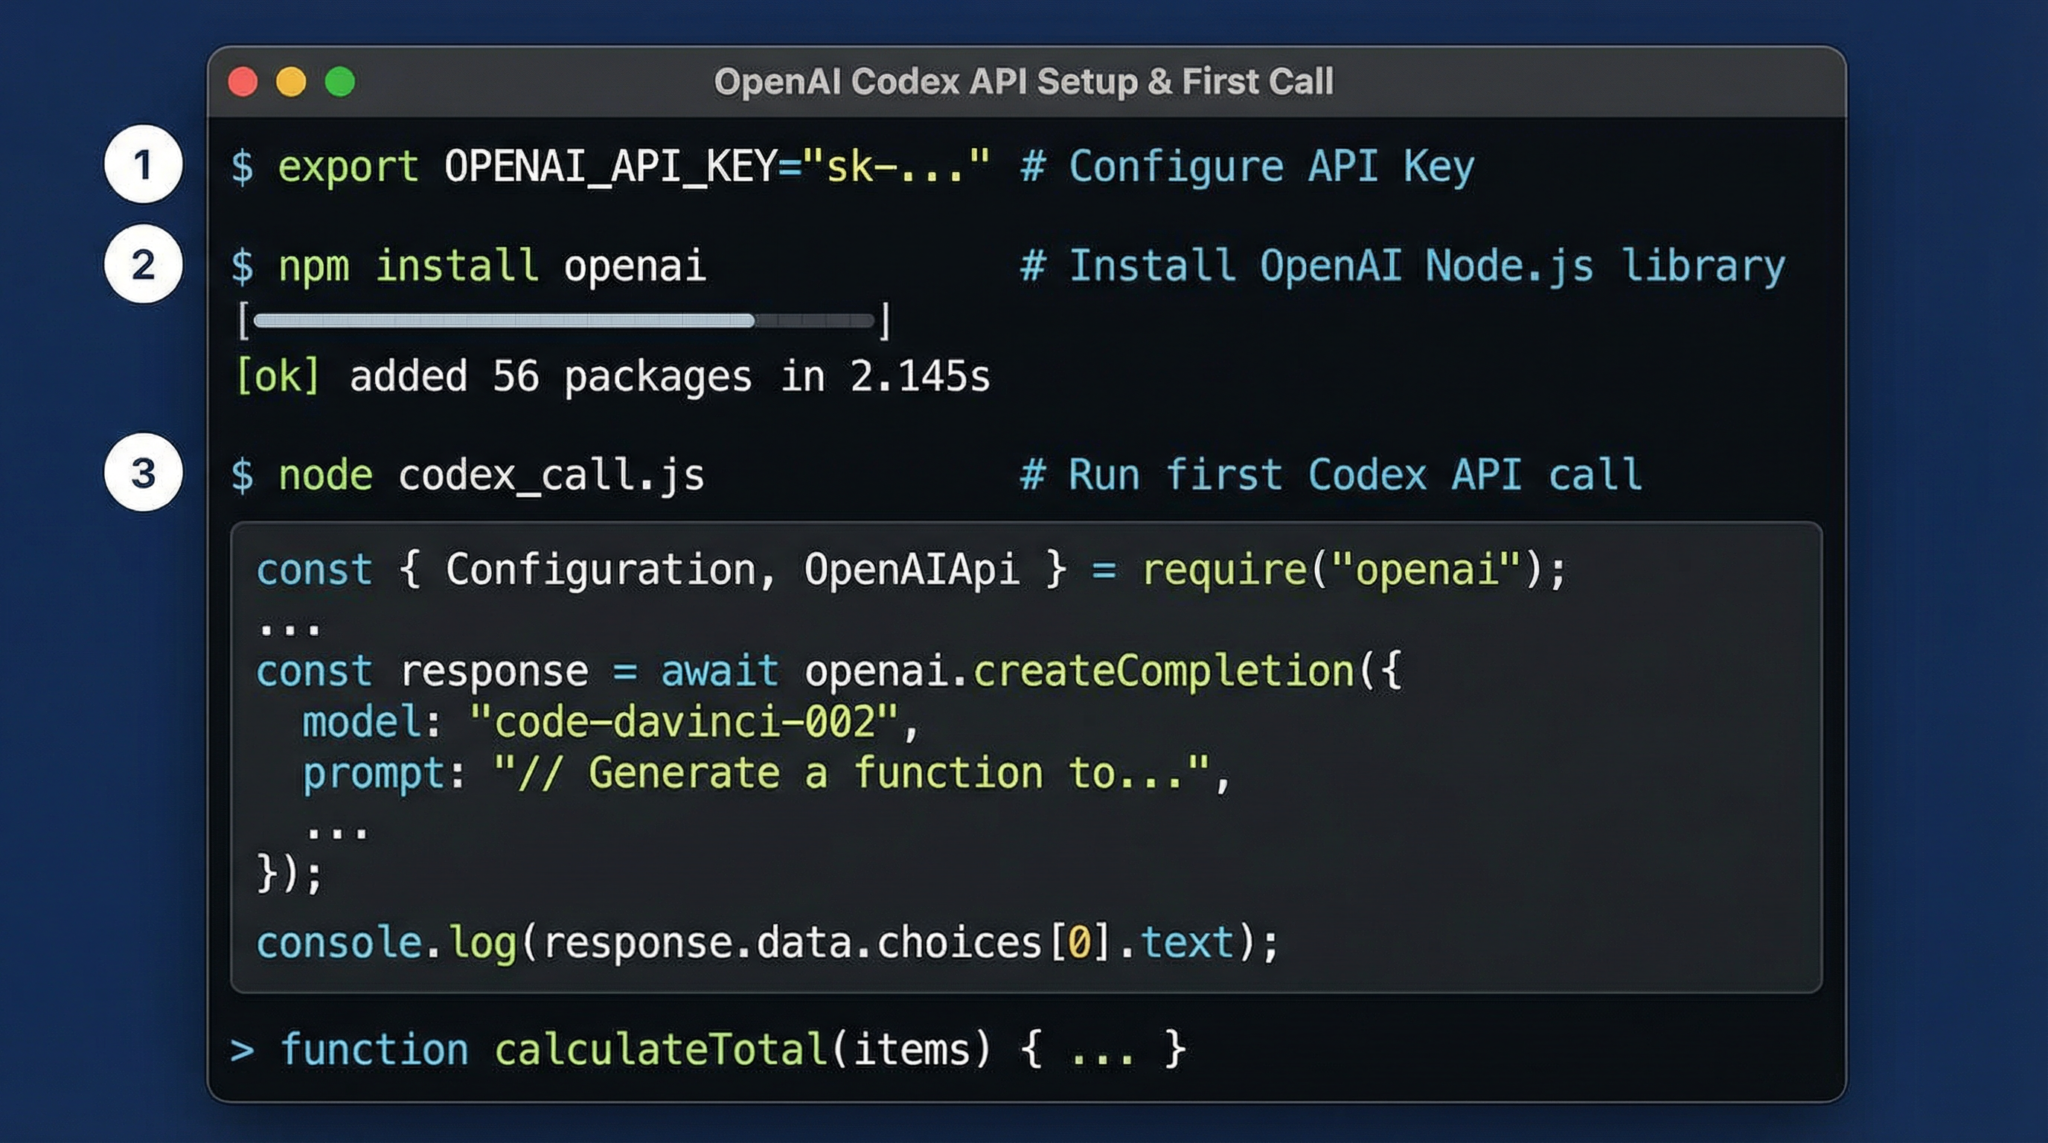
Task: Click the yellow traffic light button
Action: pyautogui.click(x=292, y=81)
